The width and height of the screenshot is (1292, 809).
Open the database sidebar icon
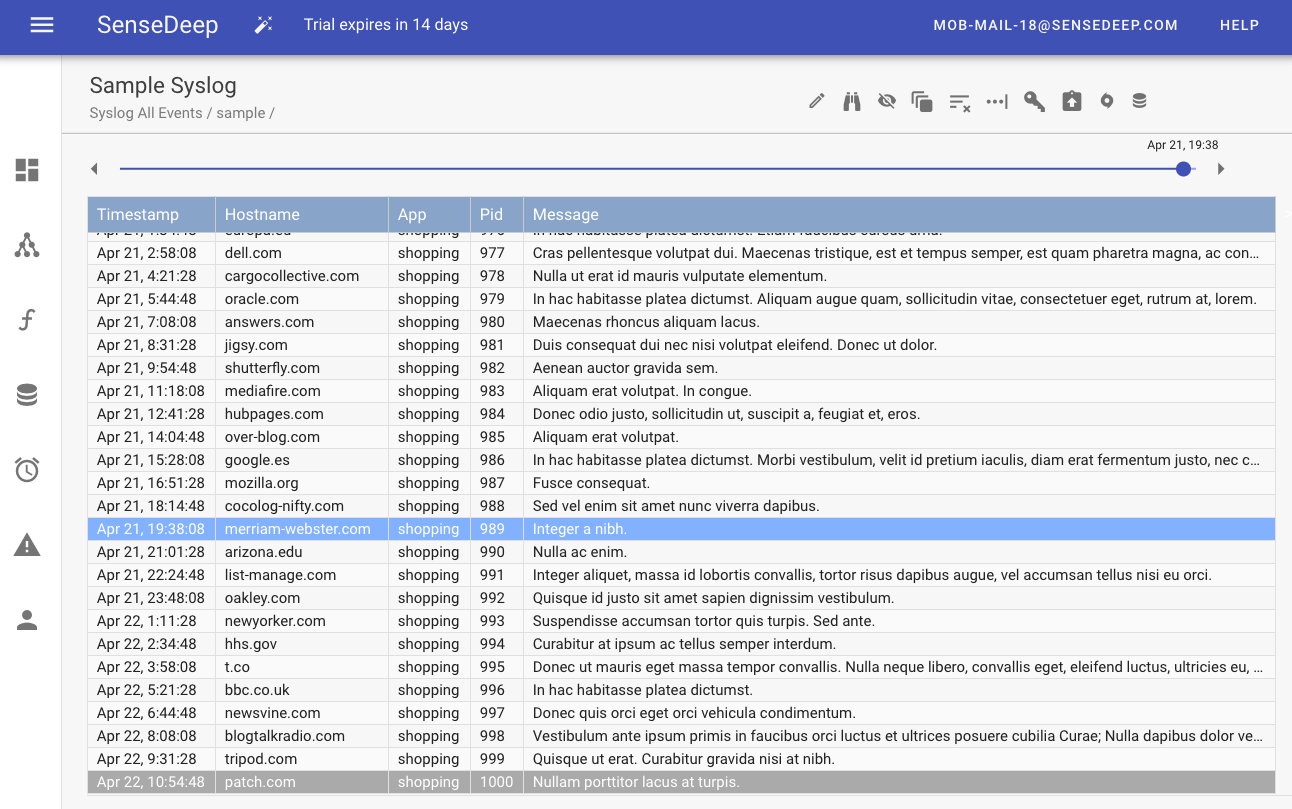[x=27, y=395]
